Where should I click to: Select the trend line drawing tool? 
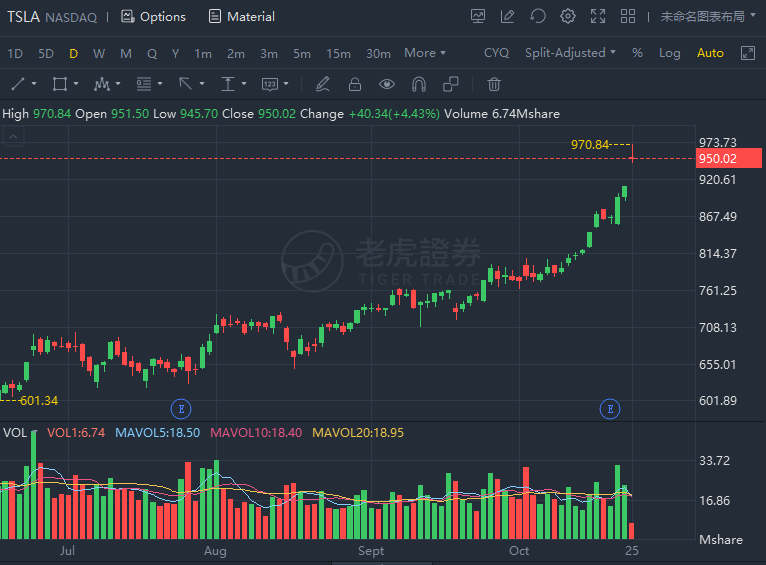point(18,84)
